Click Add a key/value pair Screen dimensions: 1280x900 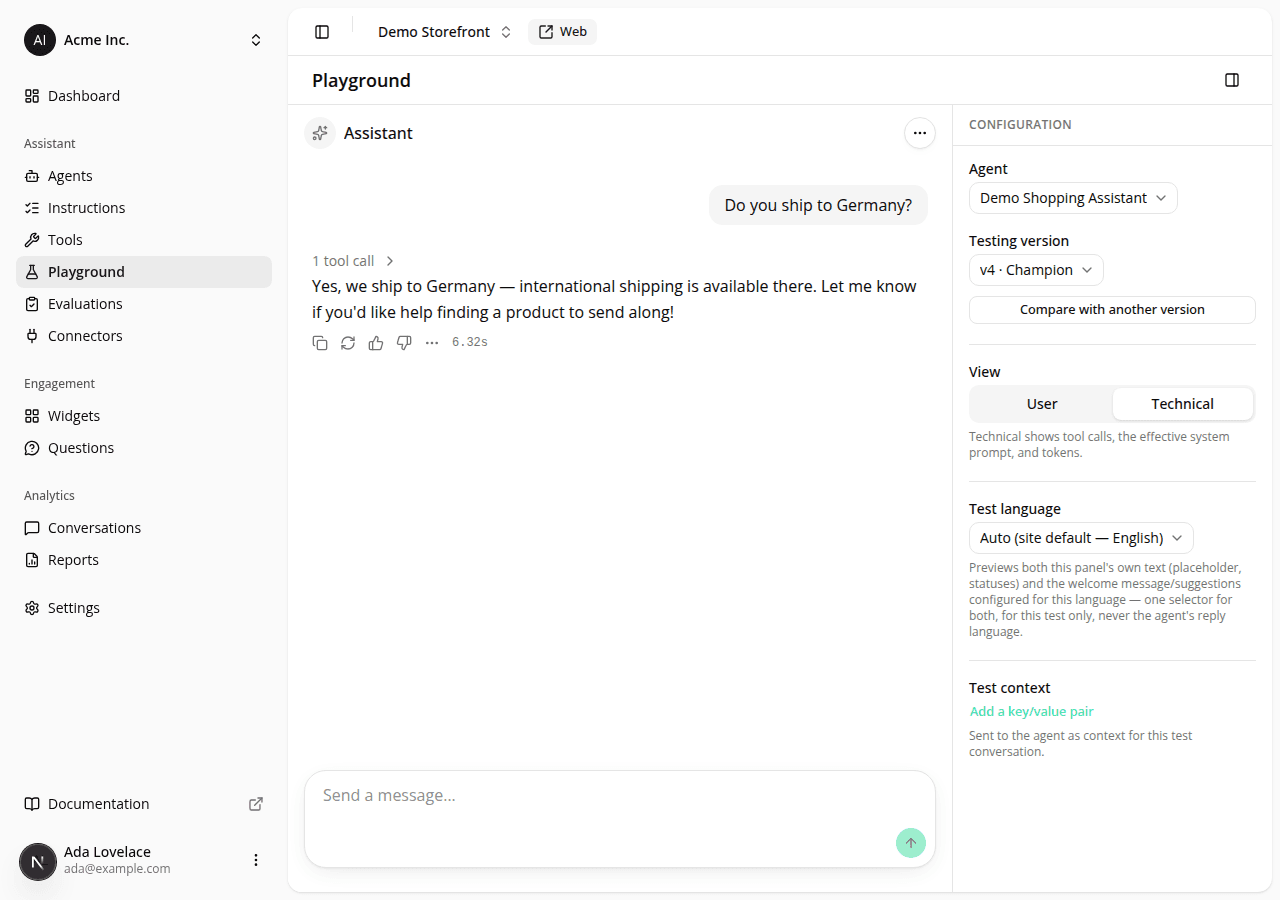coord(1032,712)
